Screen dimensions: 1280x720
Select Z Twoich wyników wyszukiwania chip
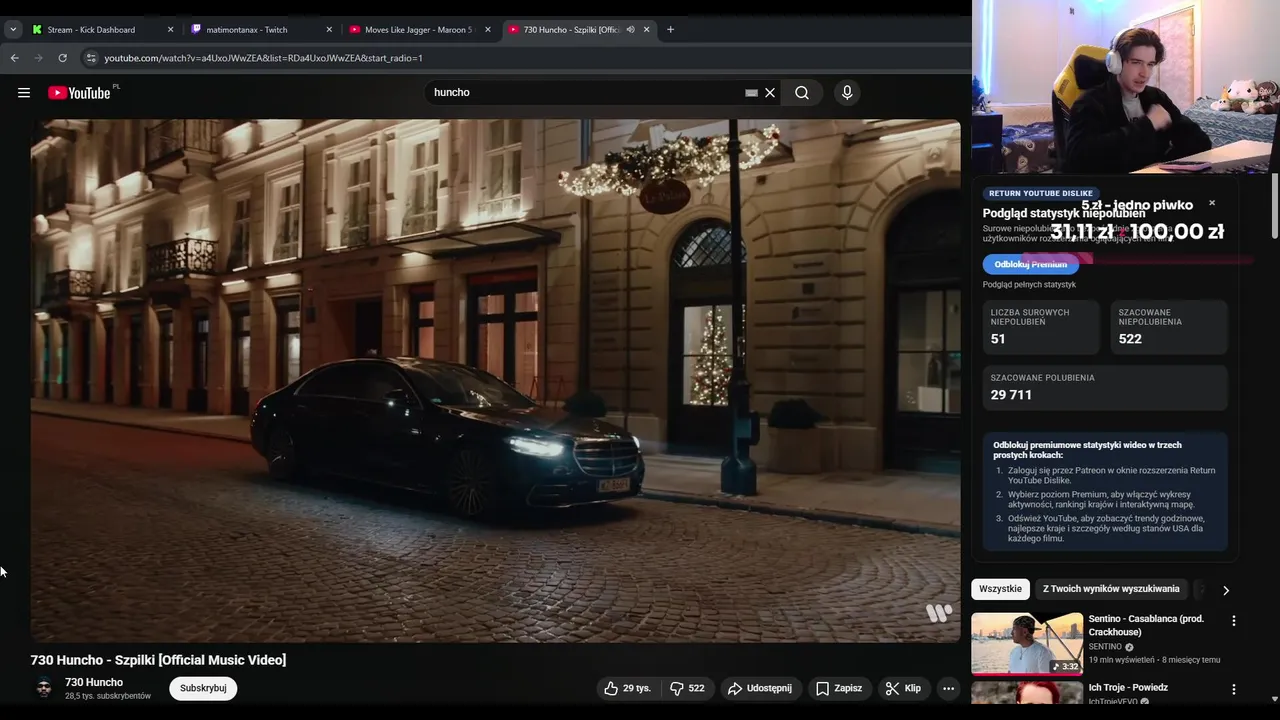[x=1111, y=589]
